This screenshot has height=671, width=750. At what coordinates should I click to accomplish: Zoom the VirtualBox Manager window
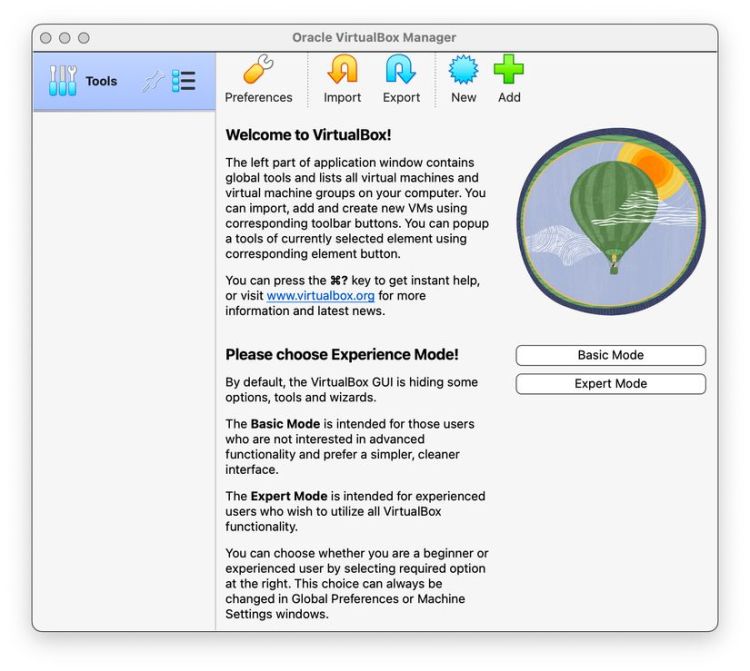click(x=84, y=38)
